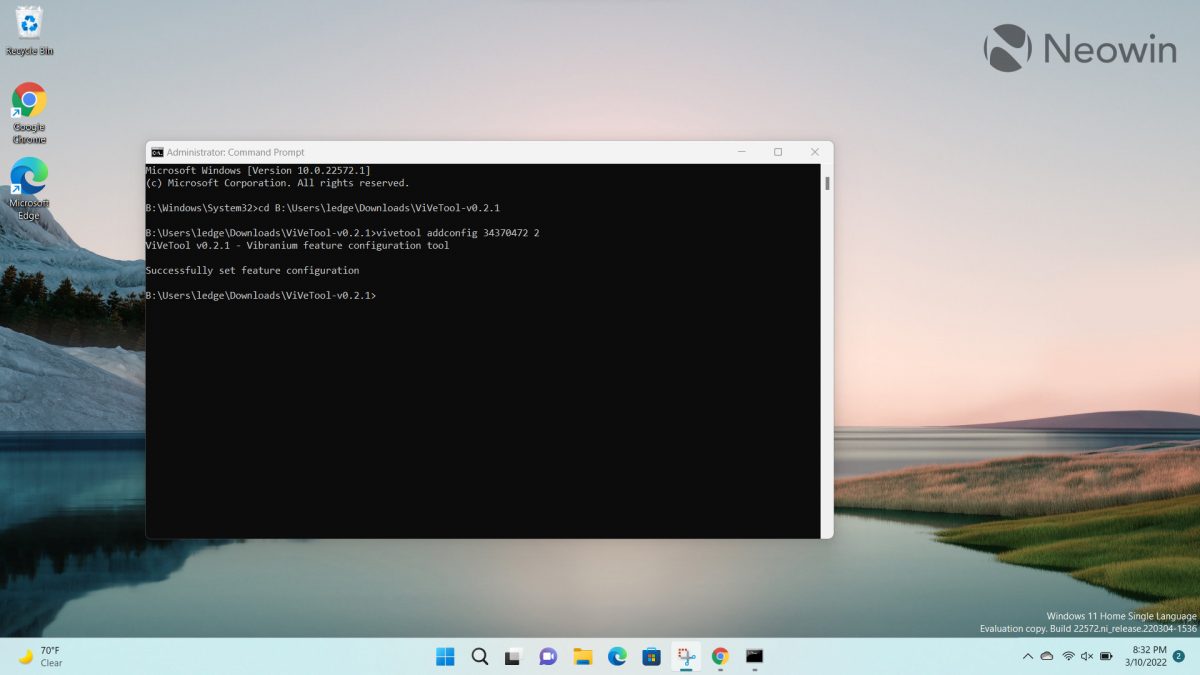The image size is (1200, 675).
Task: Open the Command Prompt window system menu
Action: 157,151
